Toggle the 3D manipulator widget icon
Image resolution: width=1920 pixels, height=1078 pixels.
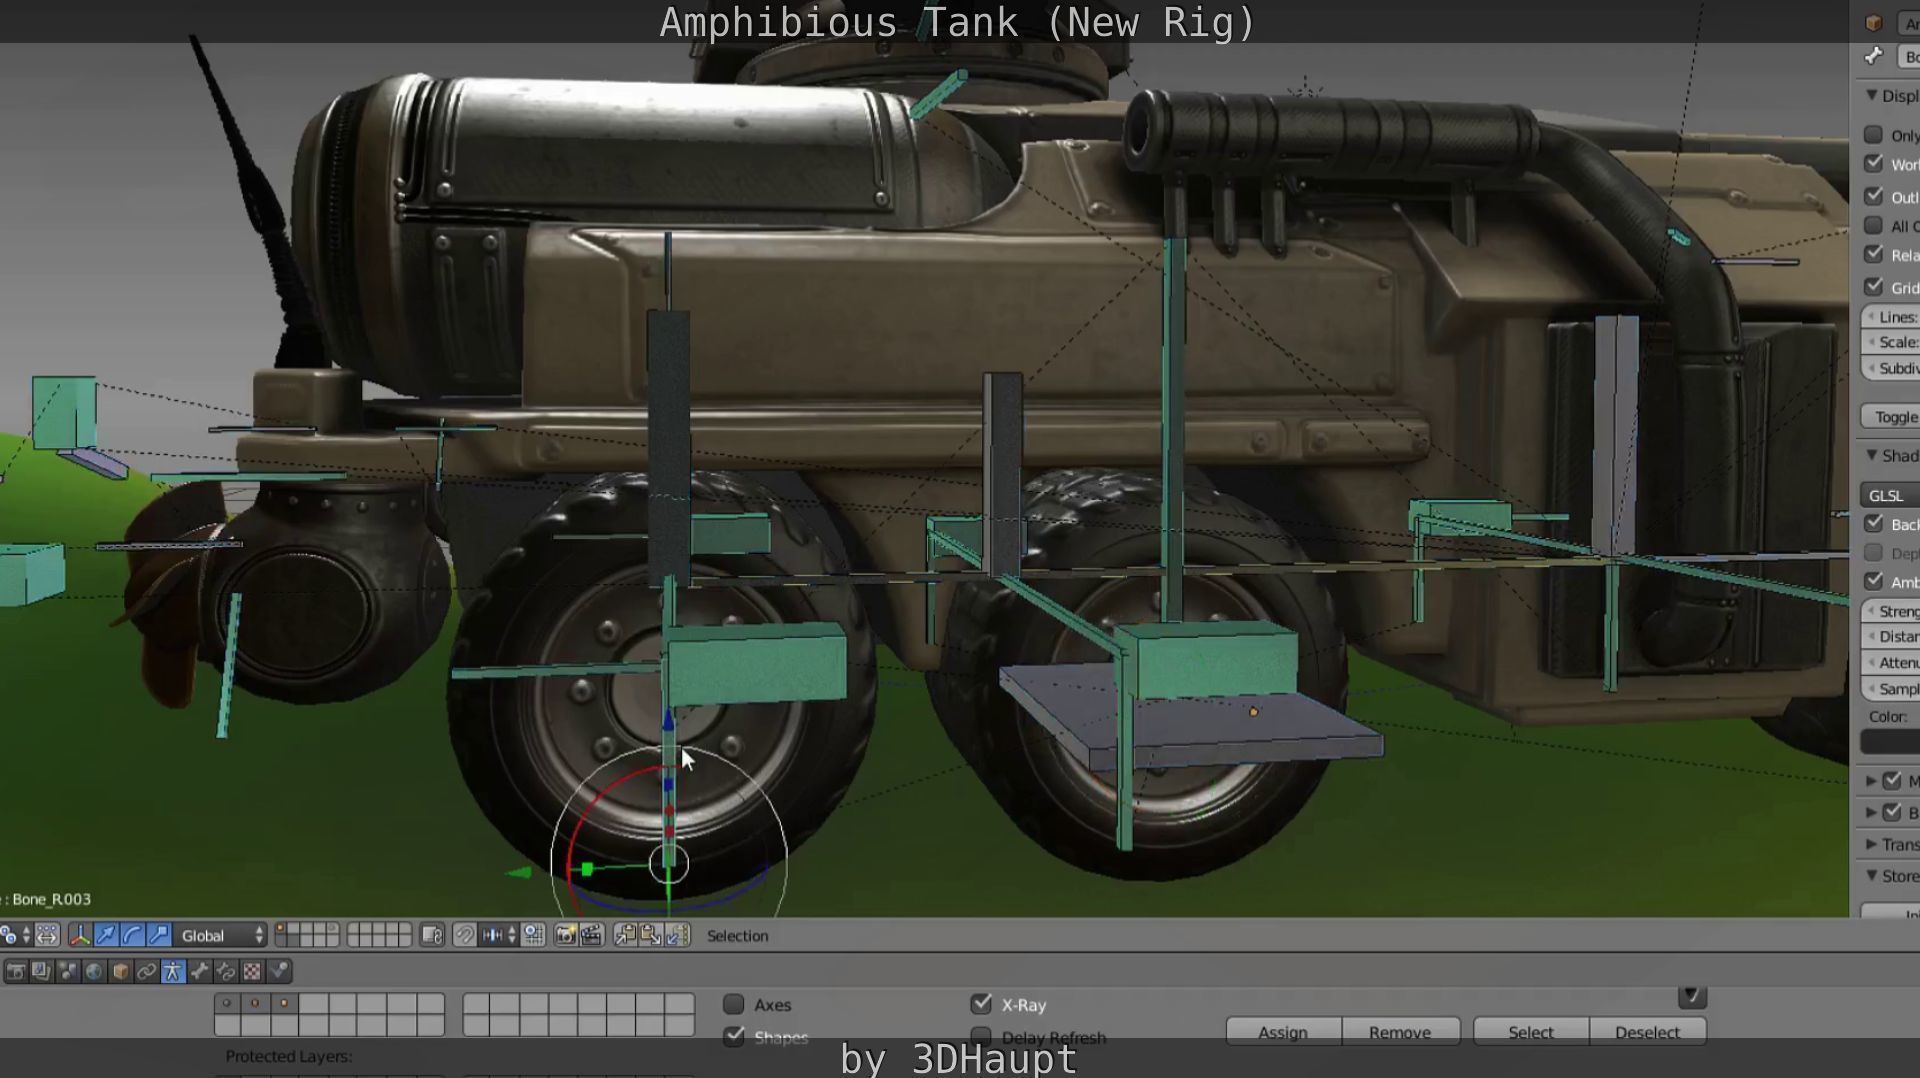(79, 936)
